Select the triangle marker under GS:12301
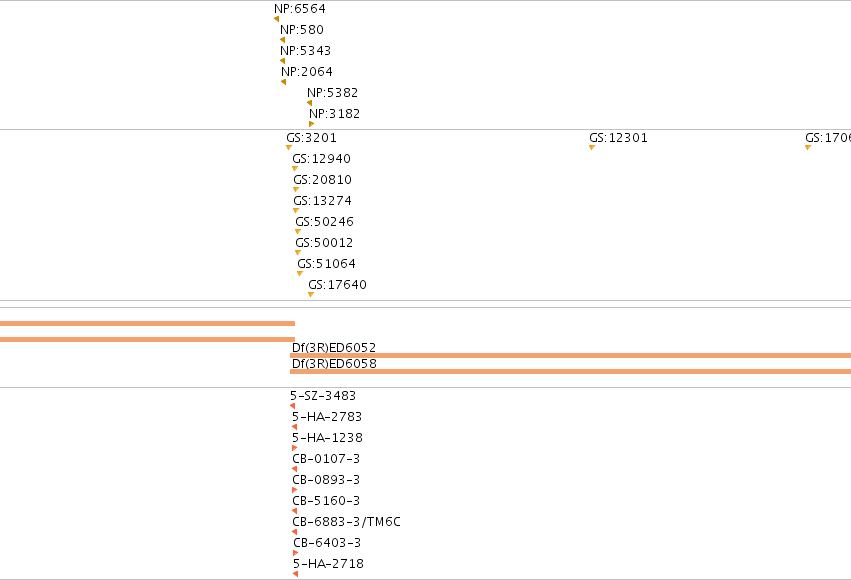Screen dimensions: 851x580 592,148
